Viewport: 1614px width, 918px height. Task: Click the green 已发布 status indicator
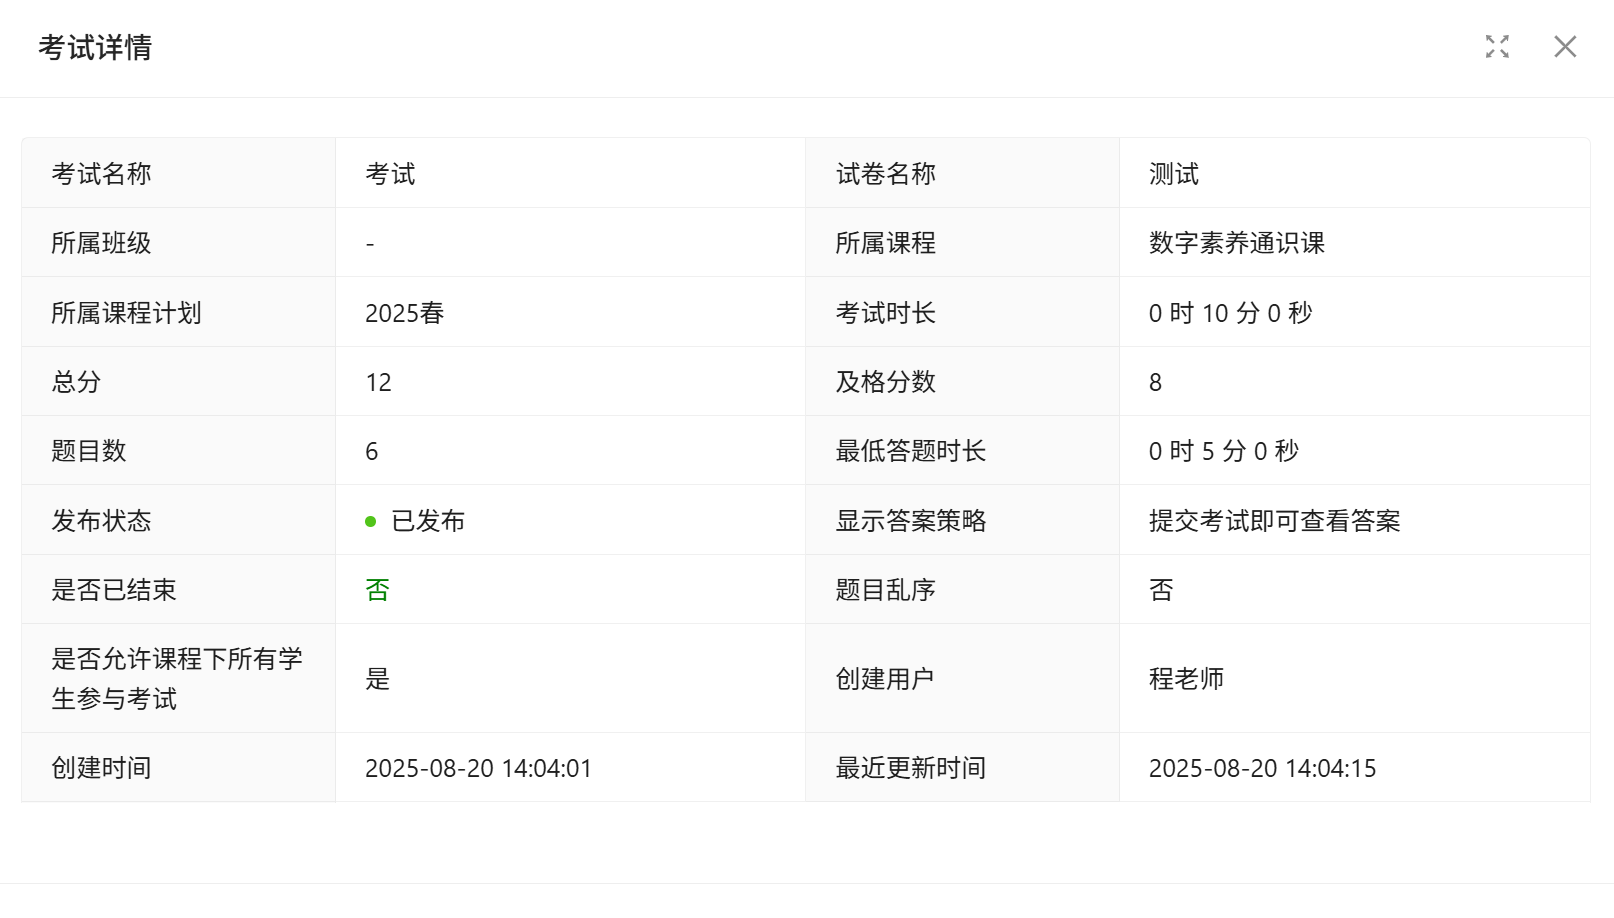pos(415,521)
